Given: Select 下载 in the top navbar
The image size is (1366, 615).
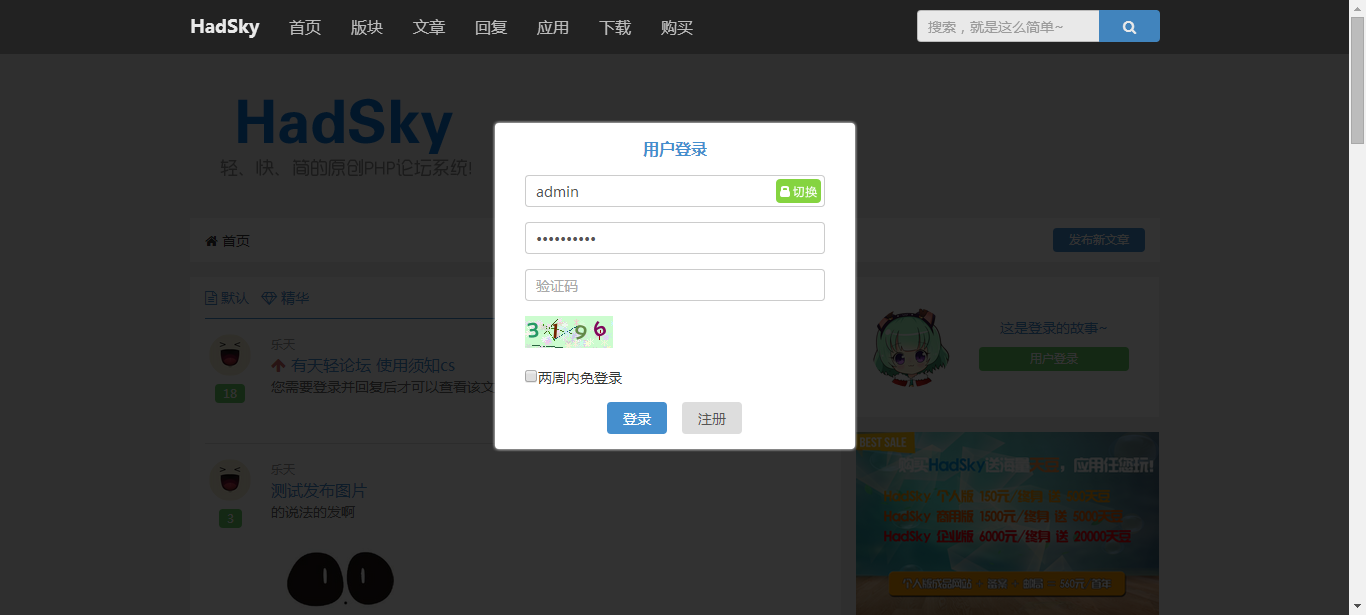Looking at the screenshot, I should 615,27.
